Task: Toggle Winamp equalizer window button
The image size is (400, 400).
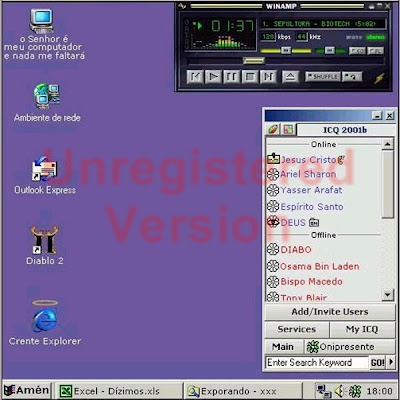Action: [357, 51]
